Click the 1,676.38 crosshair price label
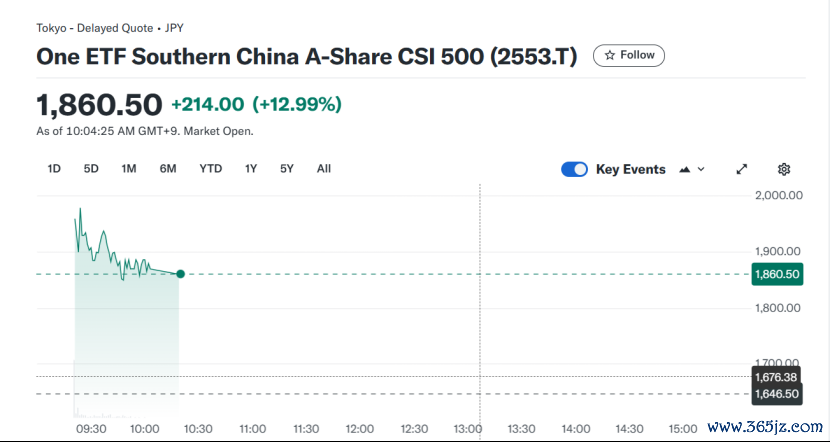Viewport: 830px width, 442px height. pyautogui.click(x=777, y=376)
